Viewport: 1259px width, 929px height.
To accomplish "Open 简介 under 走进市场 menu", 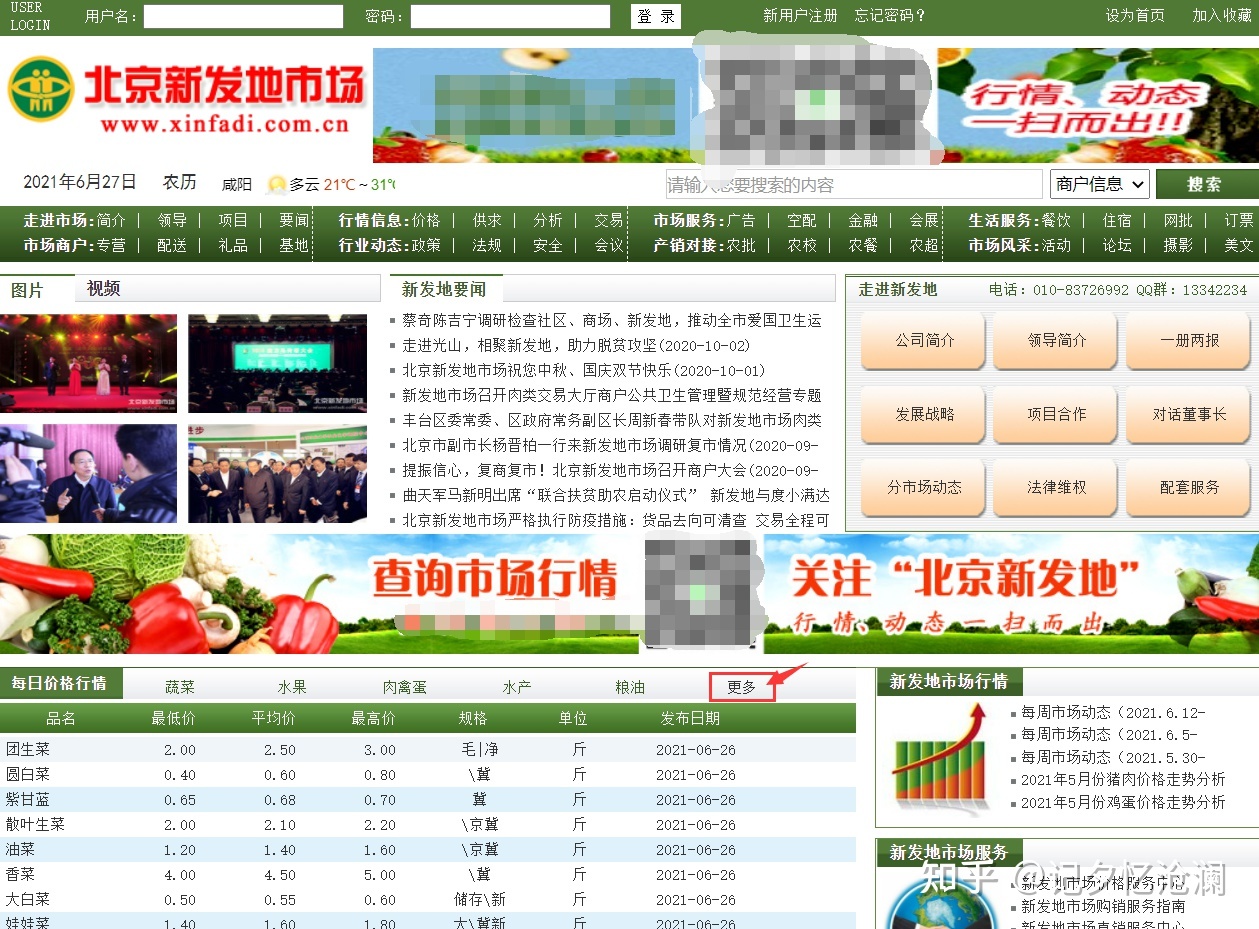I will 112,220.
